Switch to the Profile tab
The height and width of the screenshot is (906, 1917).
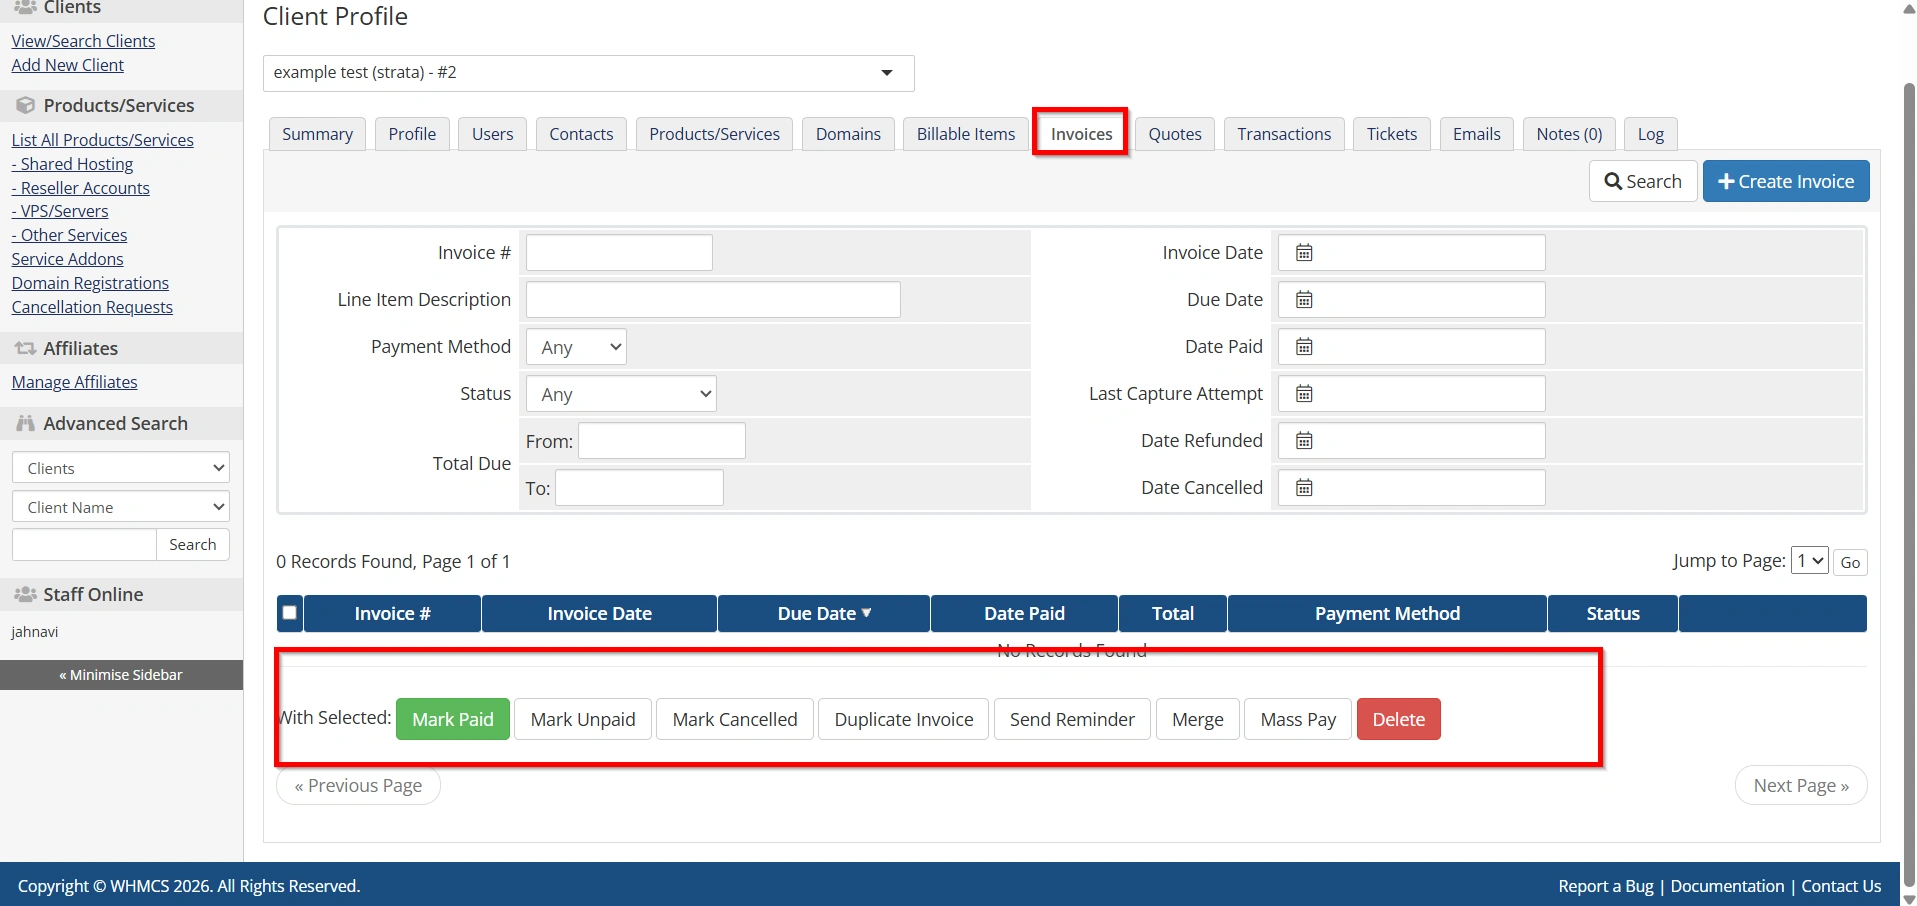click(x=412, y=134)
